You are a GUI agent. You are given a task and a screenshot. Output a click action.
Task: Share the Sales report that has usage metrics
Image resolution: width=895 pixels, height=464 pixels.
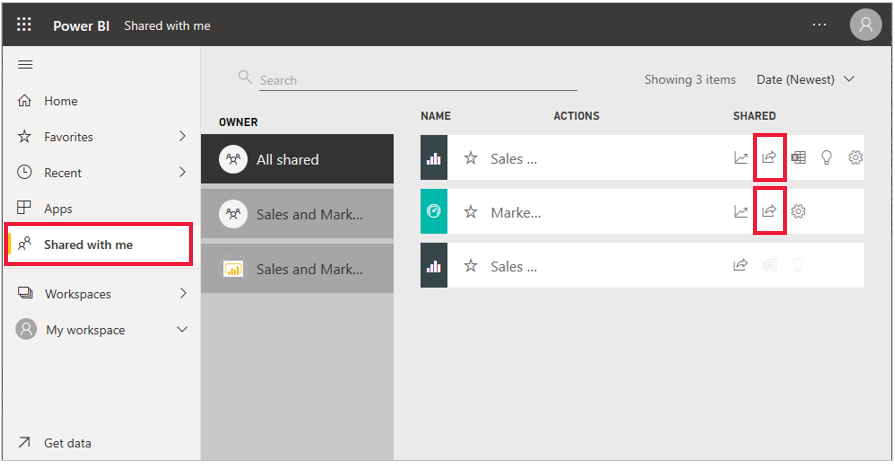click(x=769, y=157)
